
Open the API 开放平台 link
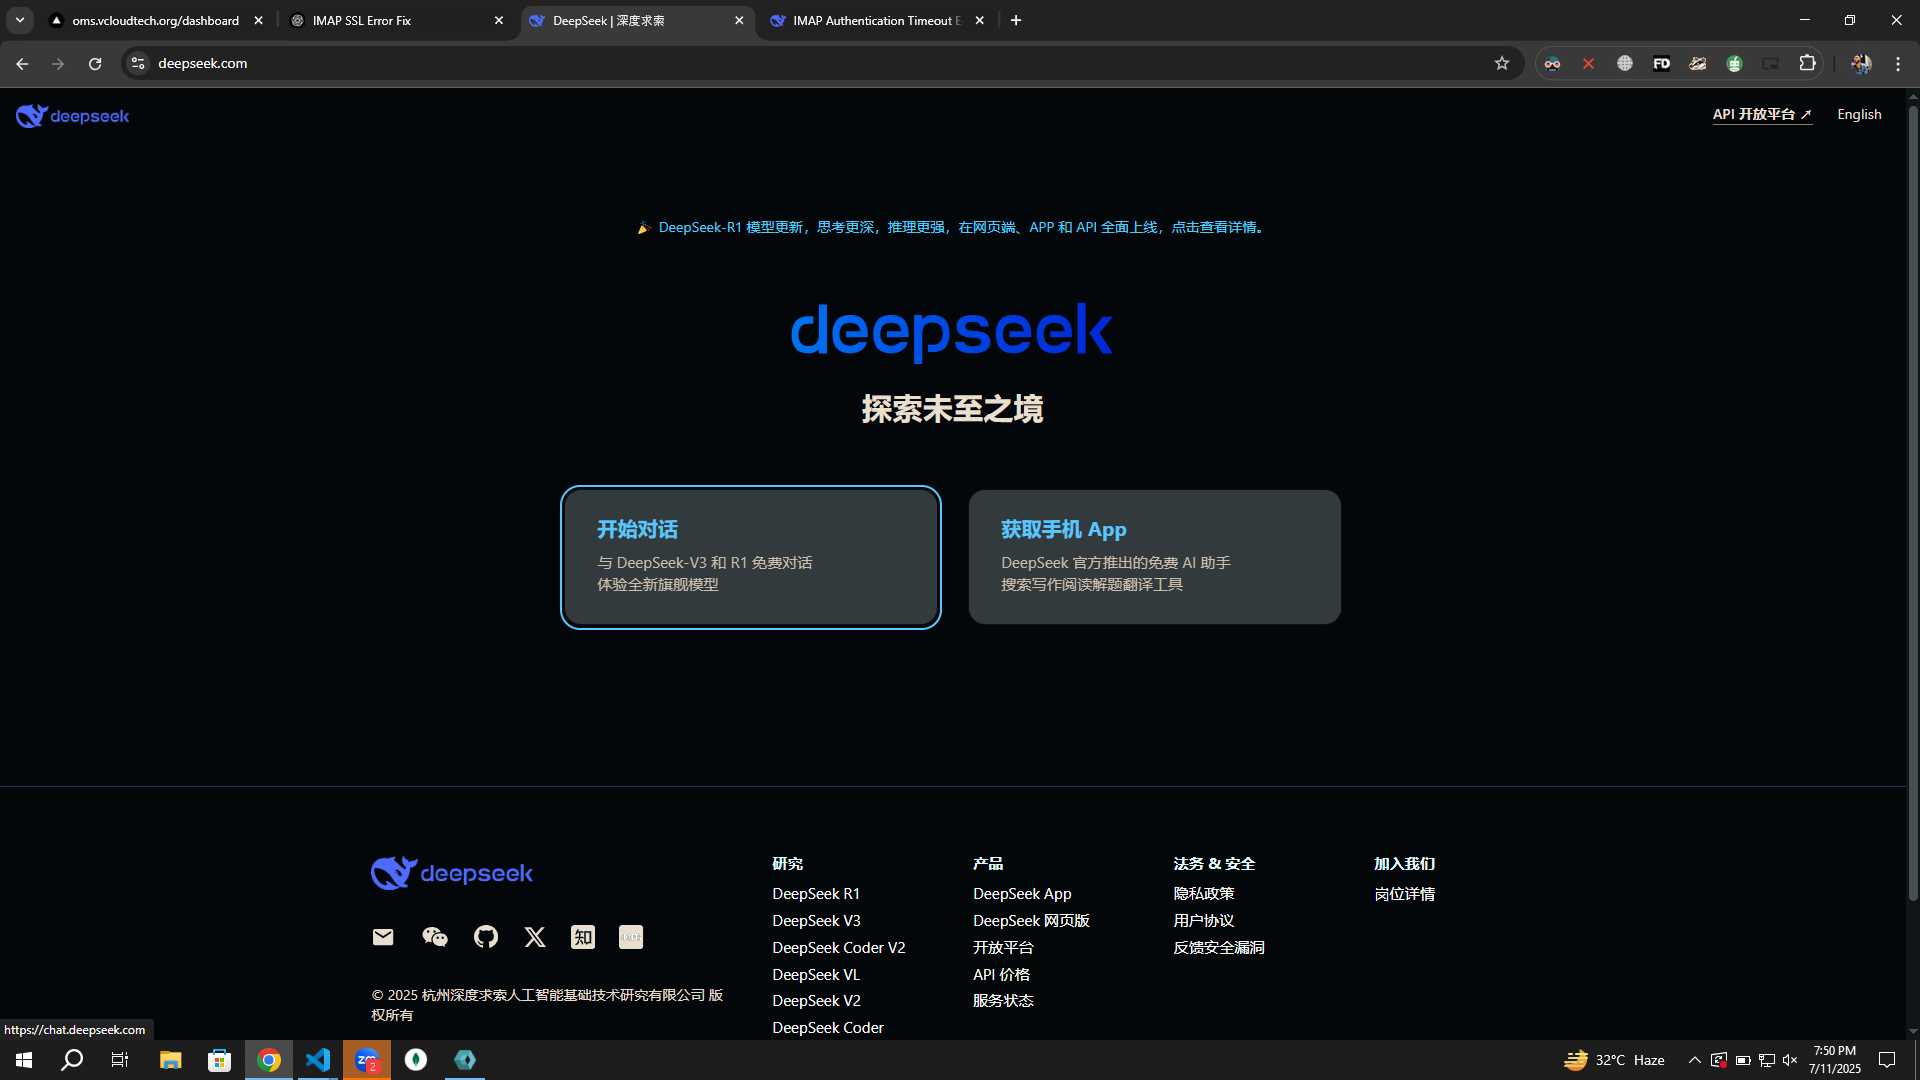click(x=1762, y=115)
